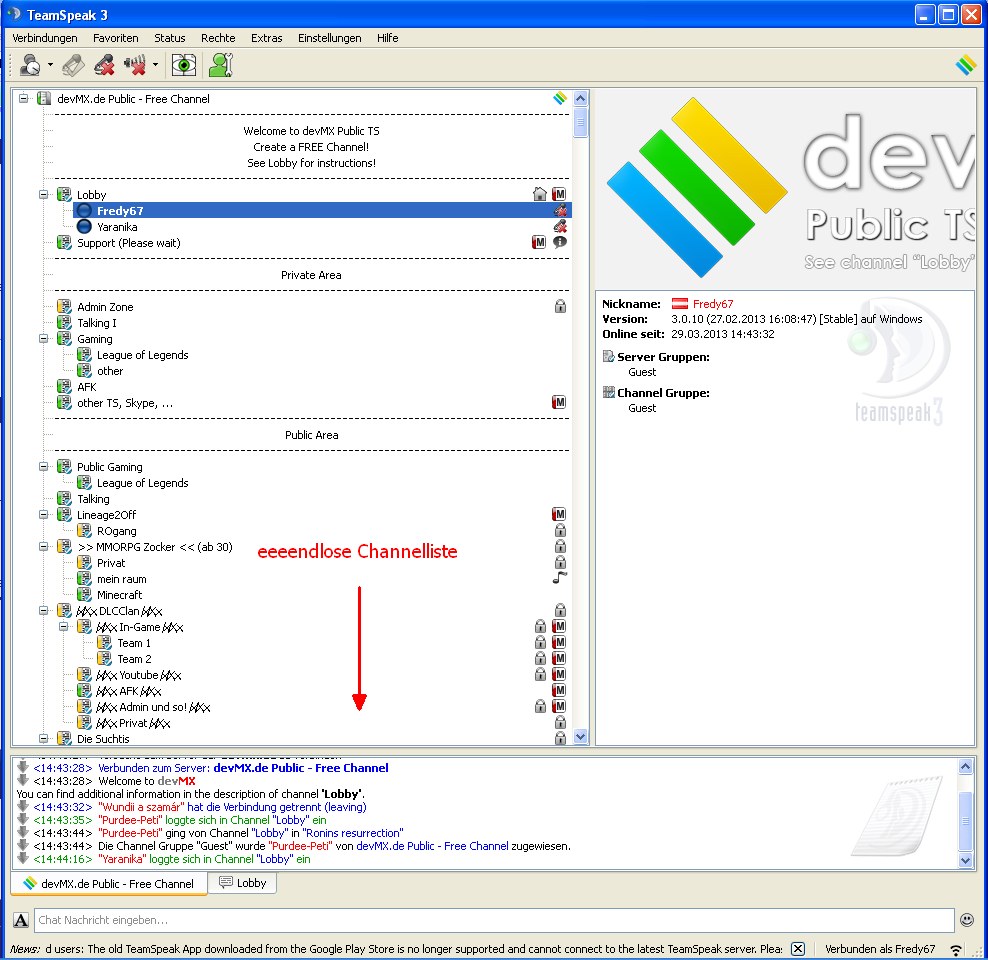Open the Hilfe menu

[388, 38]
